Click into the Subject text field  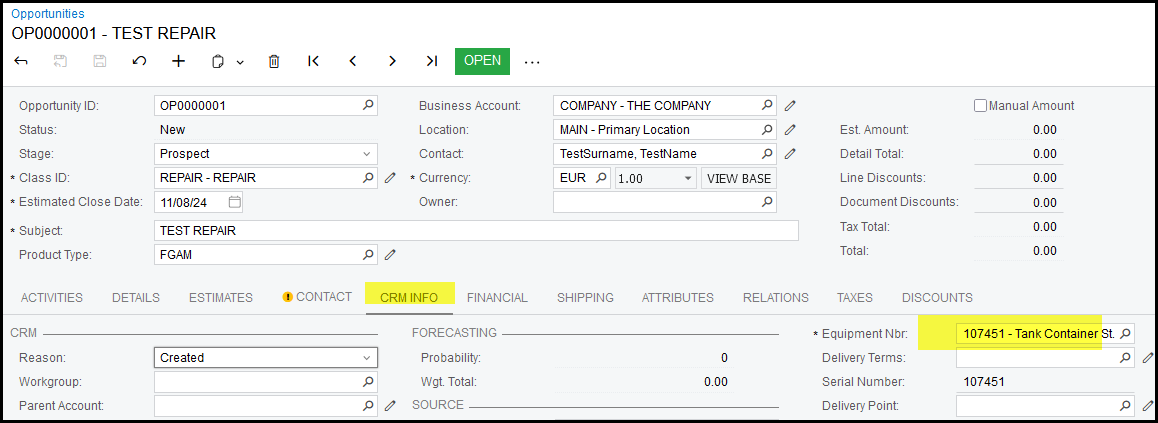(476, 230)
